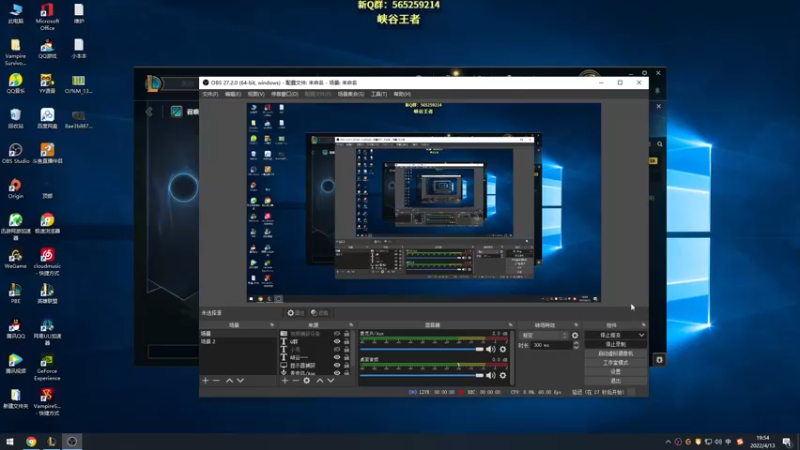Image resolution: width=800 pixels, height=450 pixels.
Task: Mute the 麦克风/Aux speaker icon
Action: coord(491,349)
